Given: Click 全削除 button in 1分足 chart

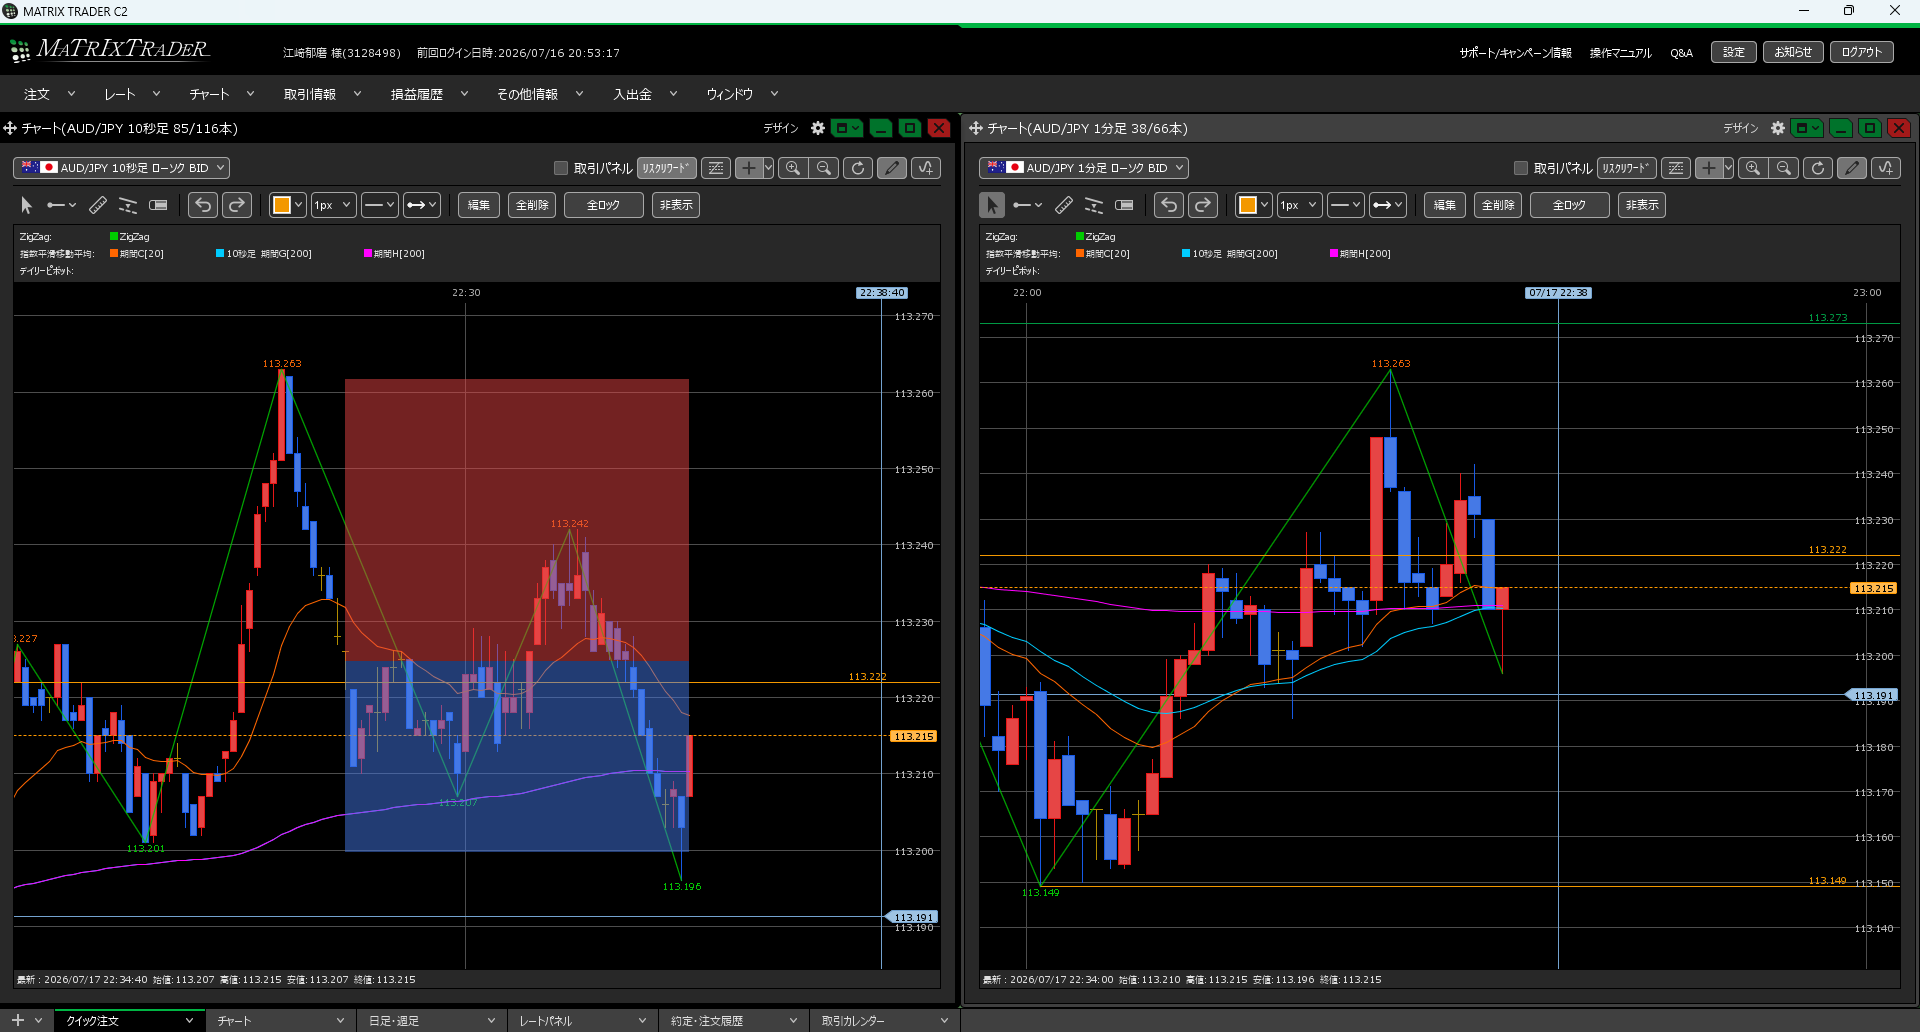Looking at the screenshot, I should (1498, 205).
